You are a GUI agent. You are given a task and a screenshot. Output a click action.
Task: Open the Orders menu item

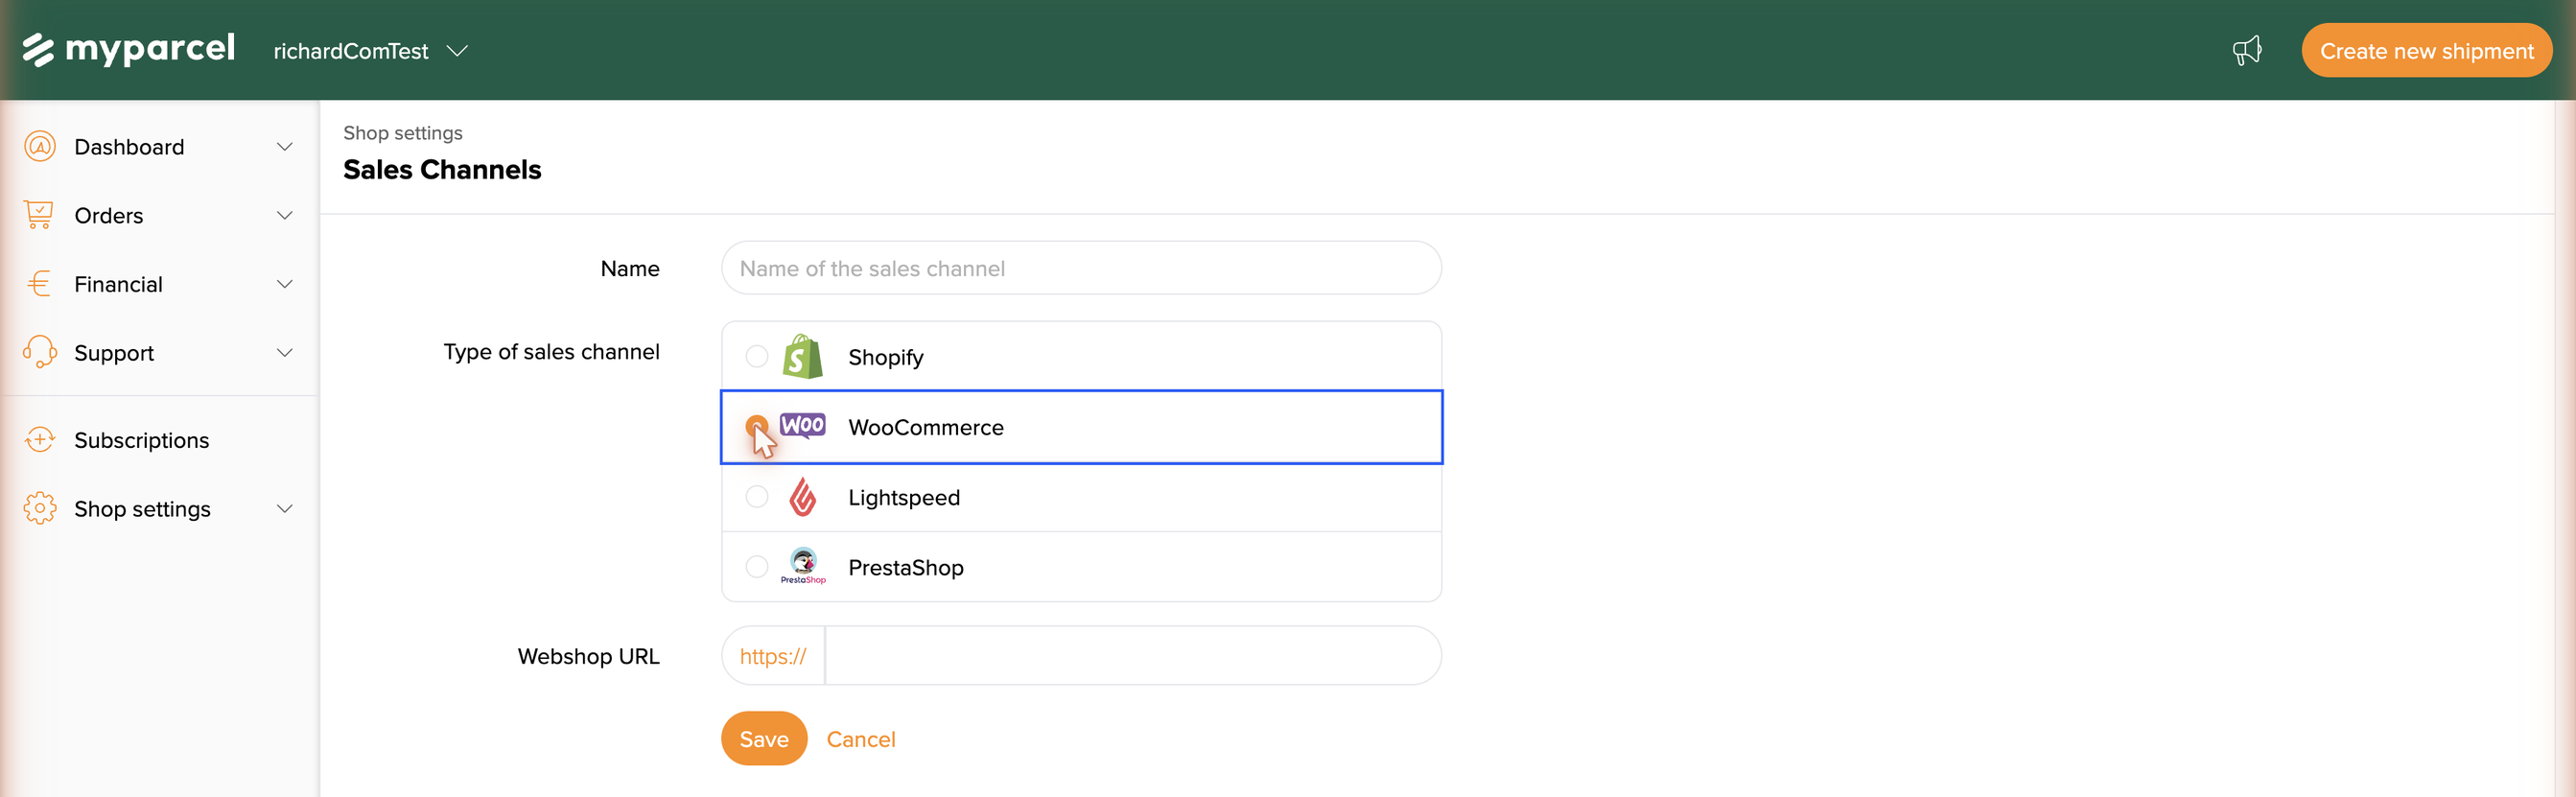tap(159, 215)
